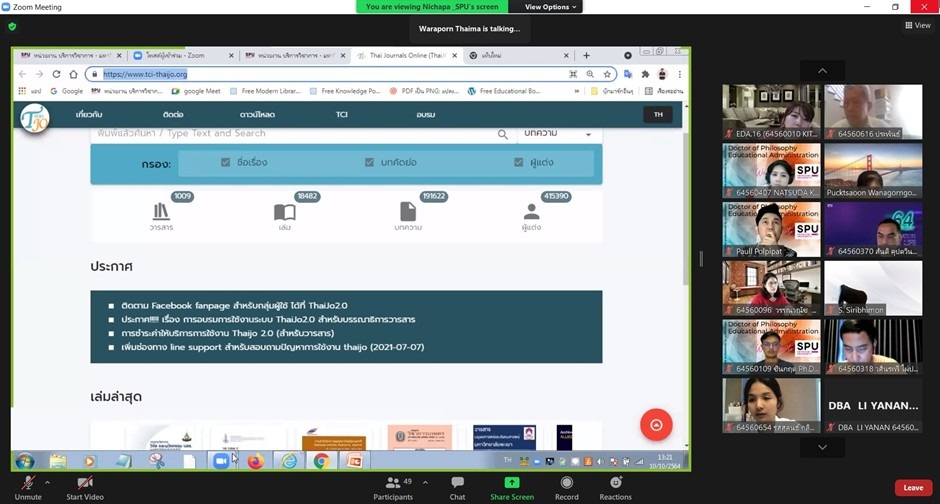Click the green encryption shield icon
This screenshot has width=940, height=504.
tap(12, 26)
